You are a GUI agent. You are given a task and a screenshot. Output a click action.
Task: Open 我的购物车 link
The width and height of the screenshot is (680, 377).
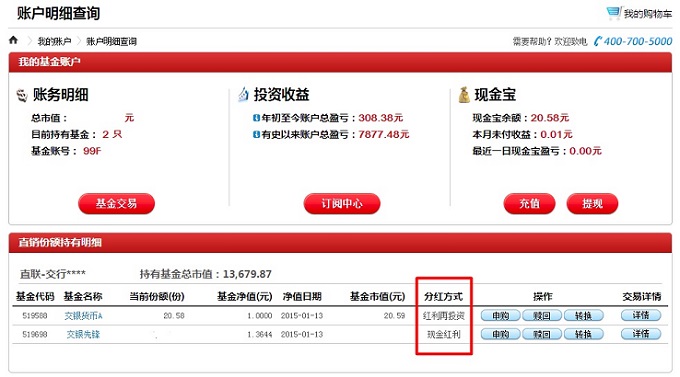coord(648,14)
